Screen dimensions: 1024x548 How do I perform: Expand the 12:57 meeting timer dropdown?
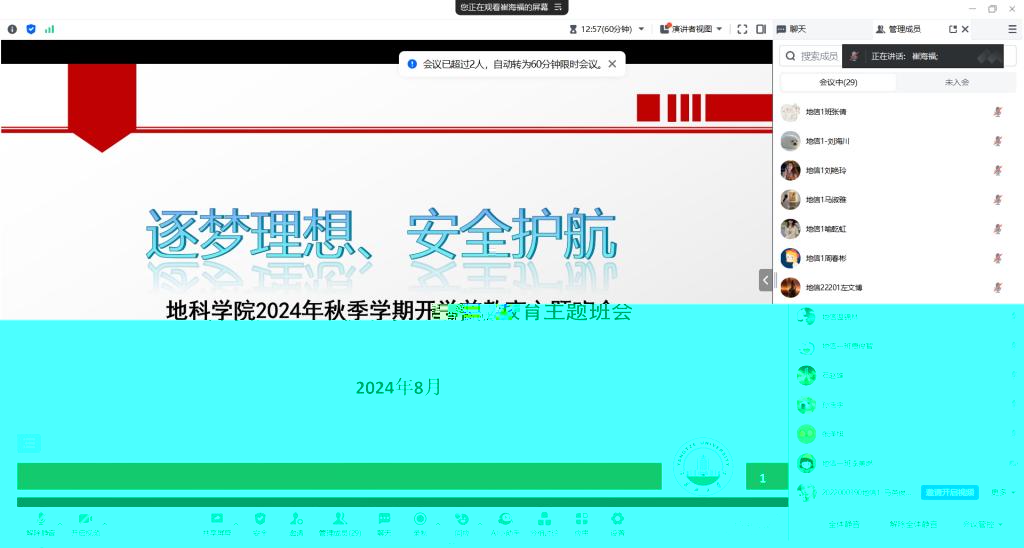coord(613,29)
